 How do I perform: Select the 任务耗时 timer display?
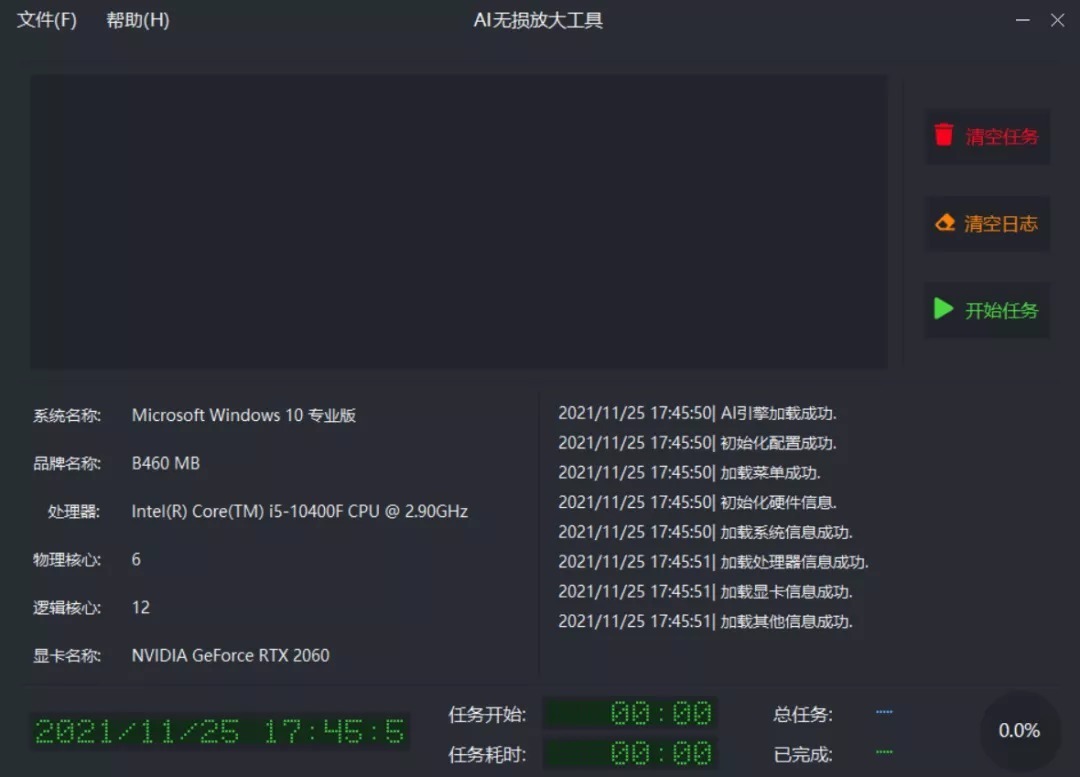pos(630,752)
